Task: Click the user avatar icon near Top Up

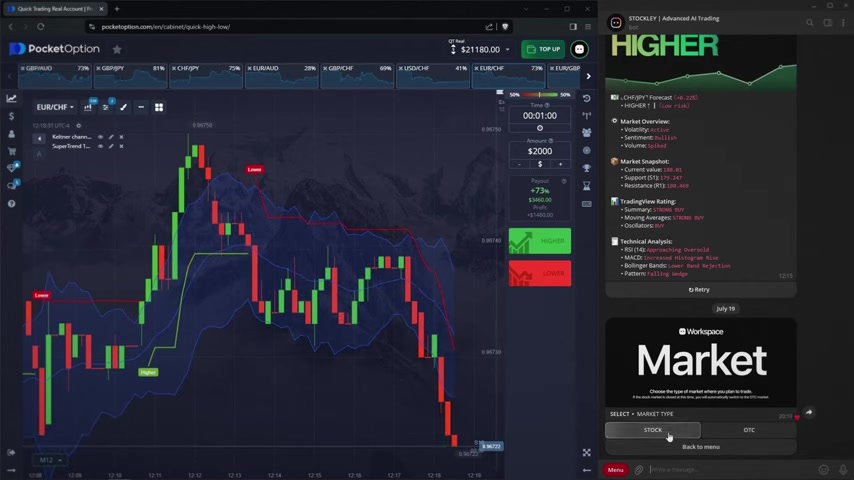Action: 580,50
